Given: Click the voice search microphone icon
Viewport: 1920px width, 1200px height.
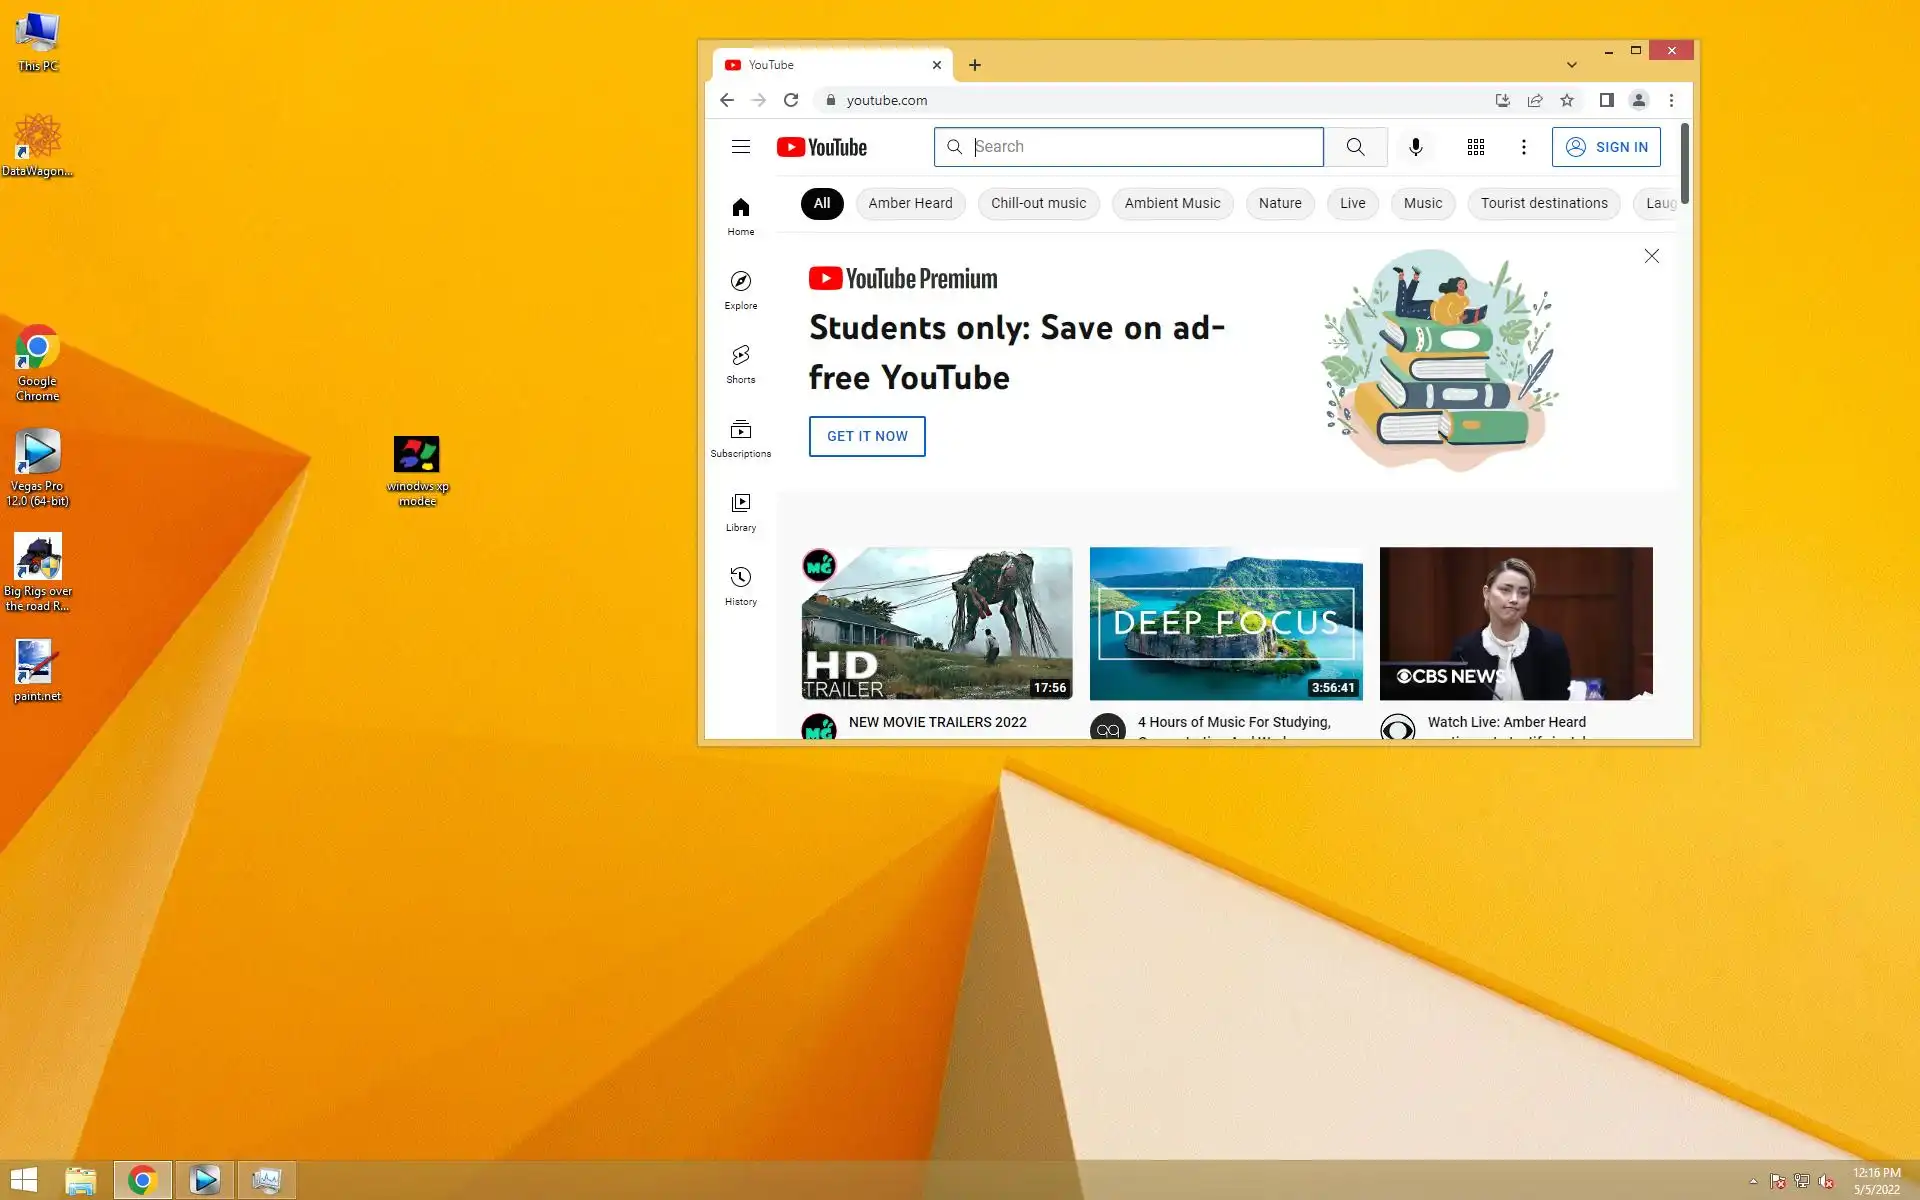Looking at the screenshot, I should point(1415,147).
